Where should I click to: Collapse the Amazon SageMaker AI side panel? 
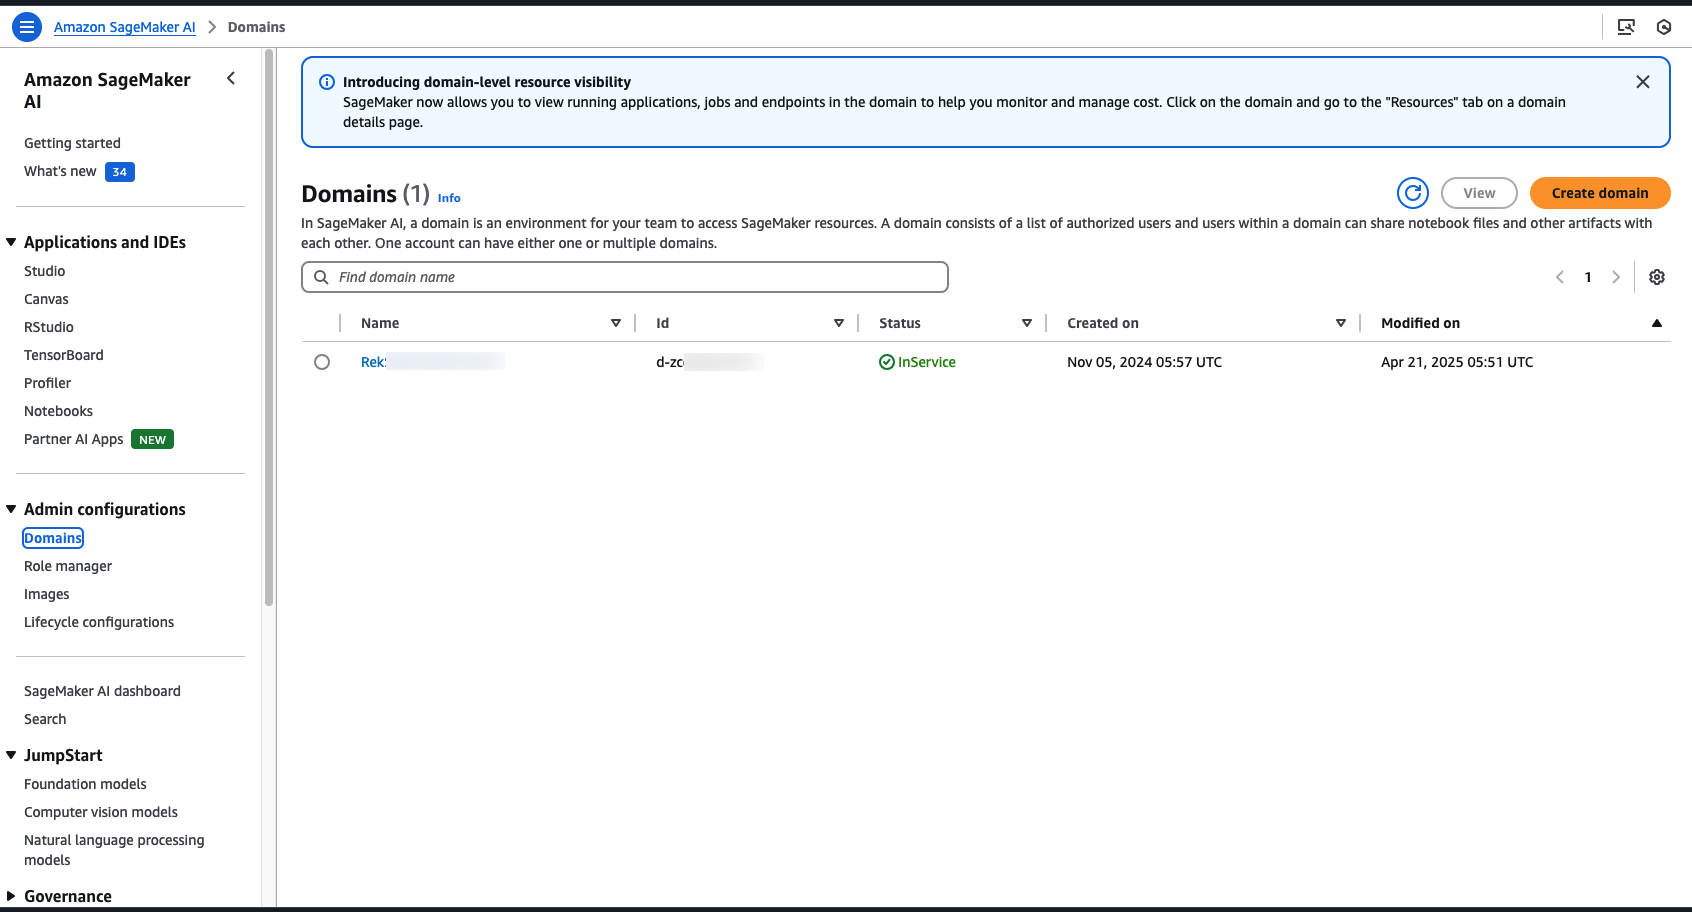(x=231, y=78)
